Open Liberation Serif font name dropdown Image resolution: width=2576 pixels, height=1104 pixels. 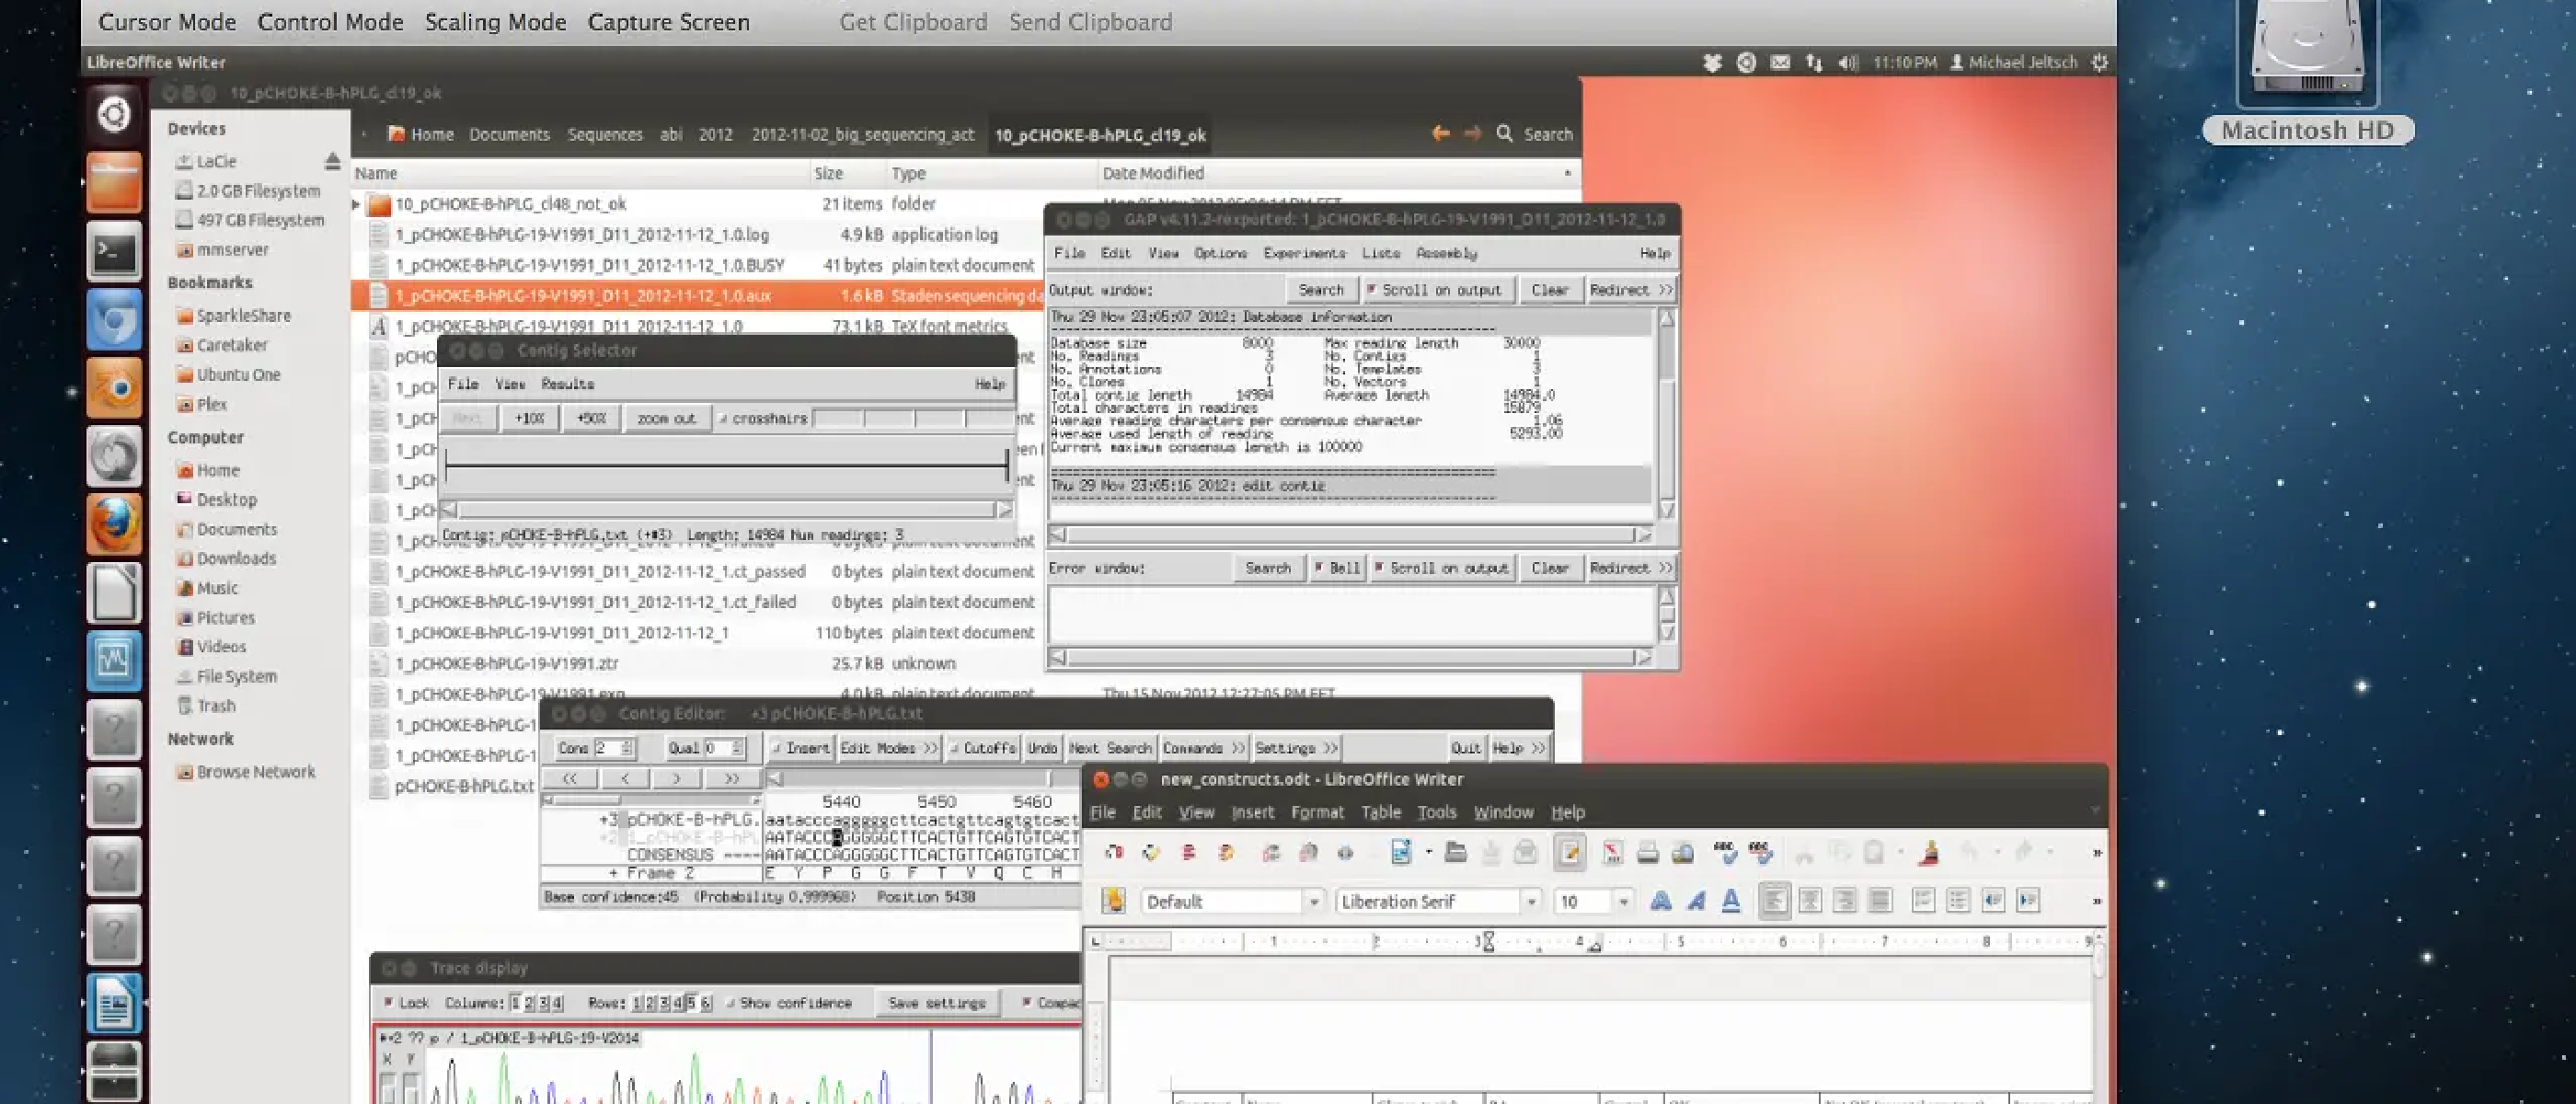(1531, 901)
